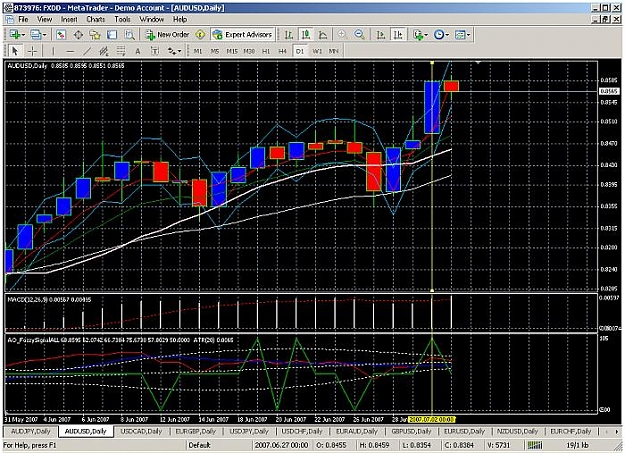625x453 pixels.
Task: Click the connection status bars icon
Action: (535, 445)
